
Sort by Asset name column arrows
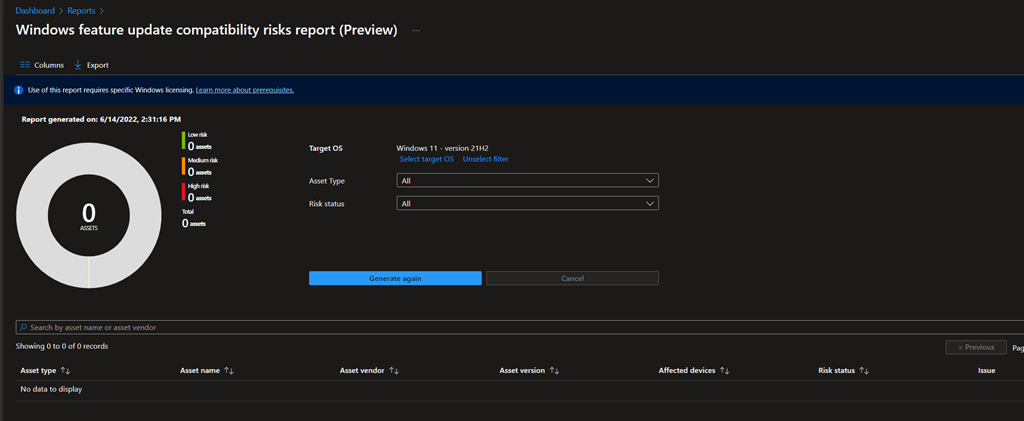tap(229, 371)
